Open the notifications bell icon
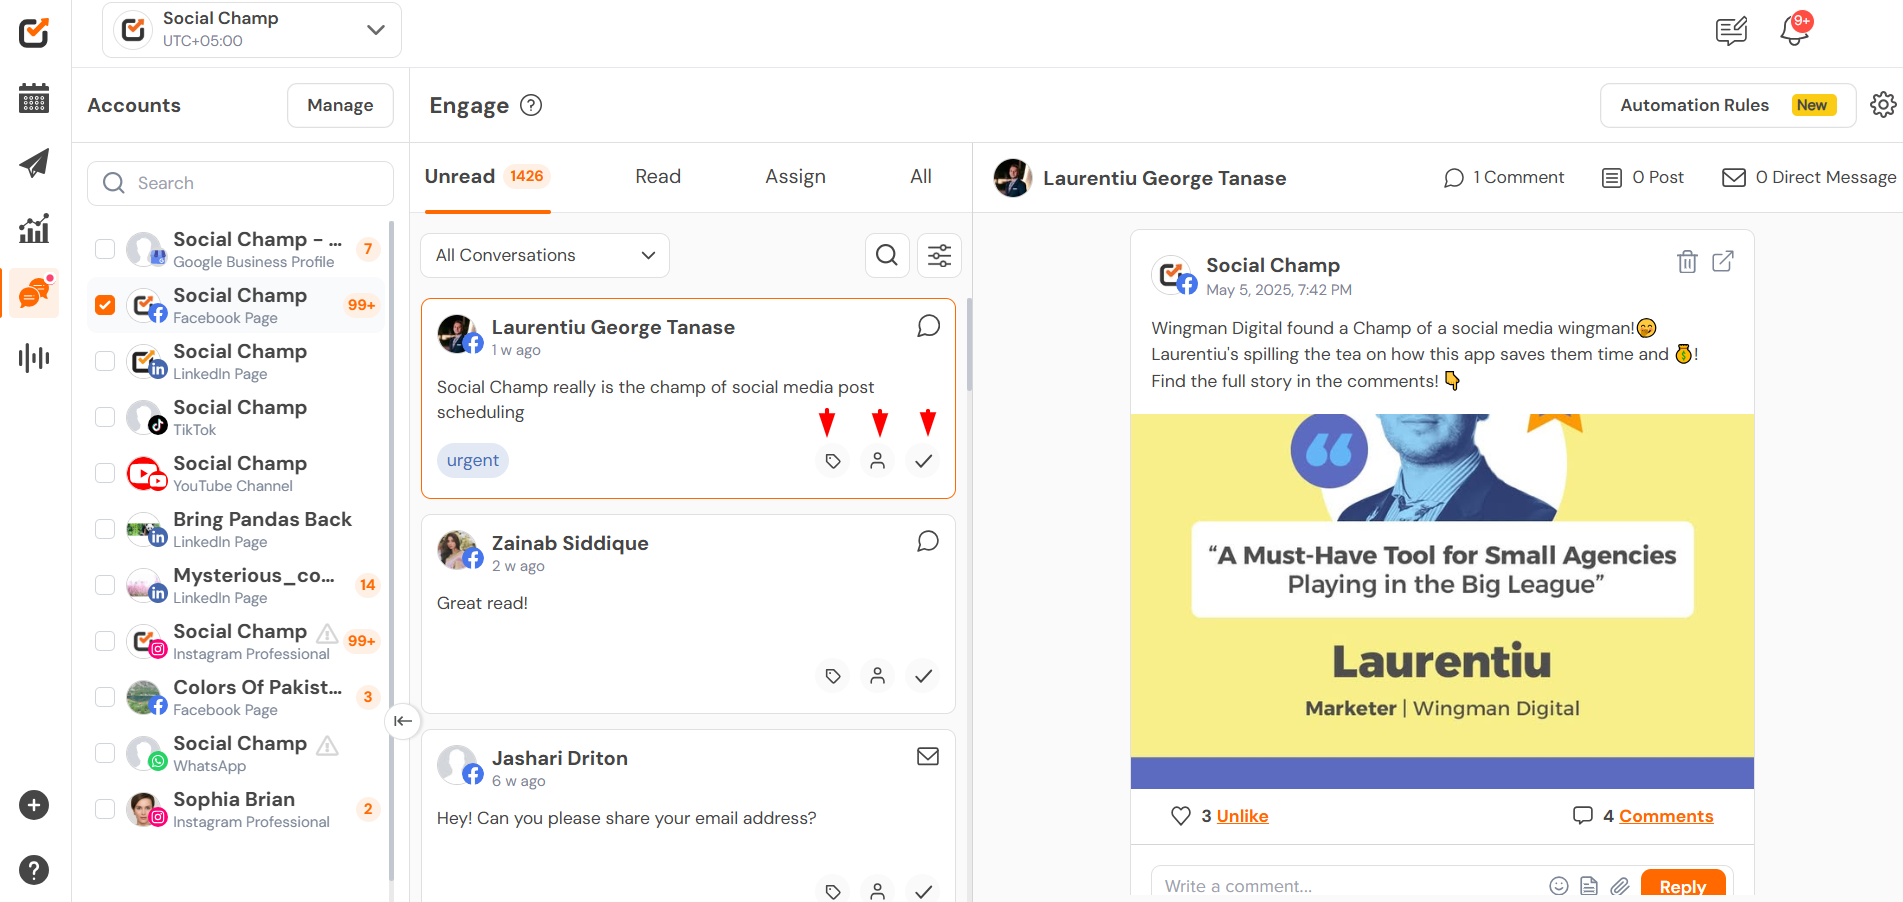This screenshot has height=902, width=1903. 1795,30
